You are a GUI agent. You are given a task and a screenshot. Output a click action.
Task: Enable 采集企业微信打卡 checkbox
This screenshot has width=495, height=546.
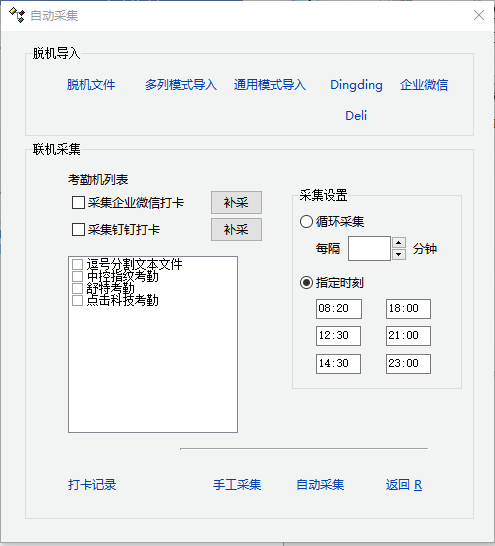coord(78,202)
